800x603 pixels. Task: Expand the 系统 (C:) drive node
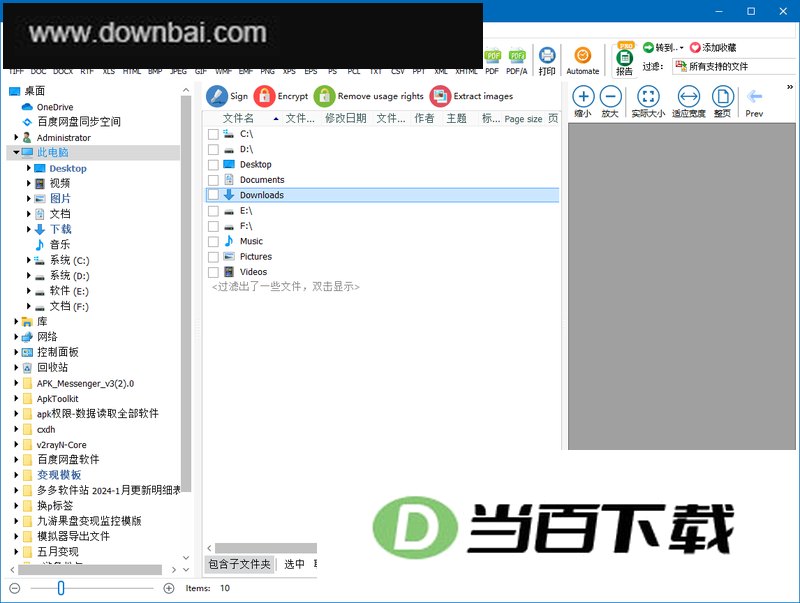click(29, 260)
